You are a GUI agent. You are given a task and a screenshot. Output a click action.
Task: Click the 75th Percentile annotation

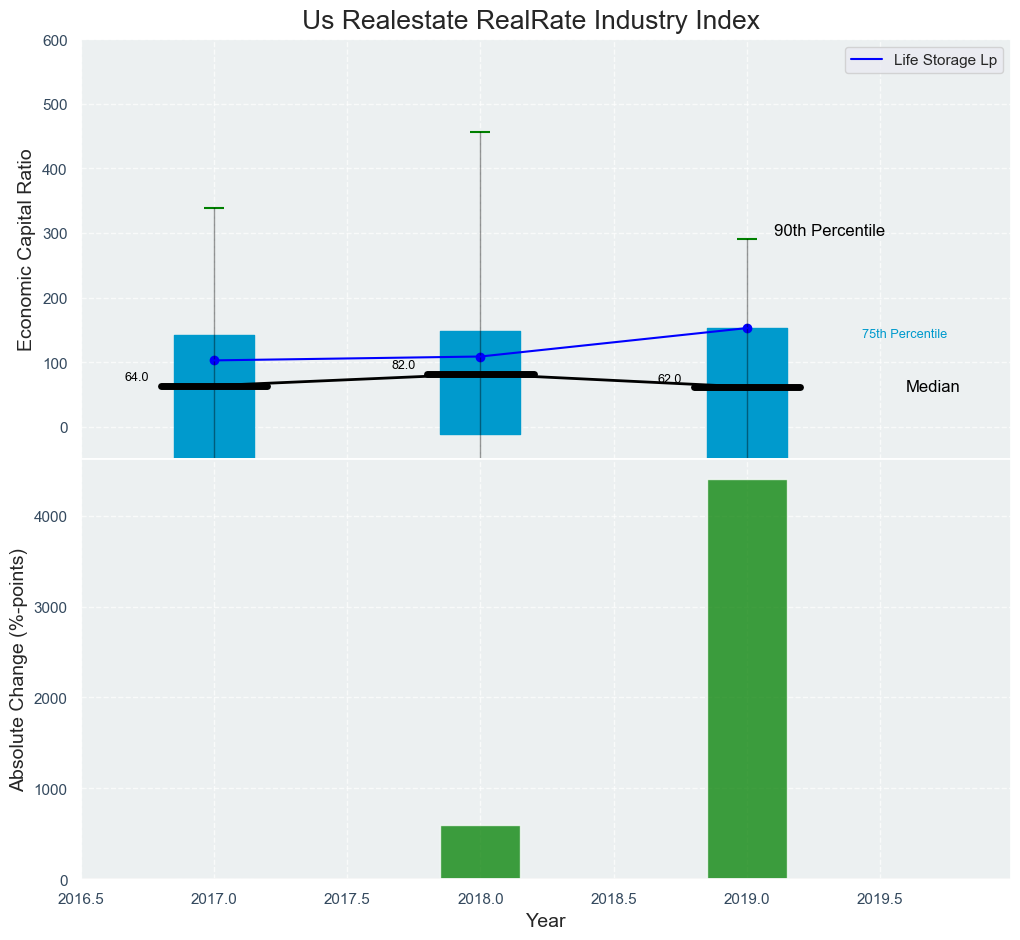pyautogui.click(x=904, y=334)
